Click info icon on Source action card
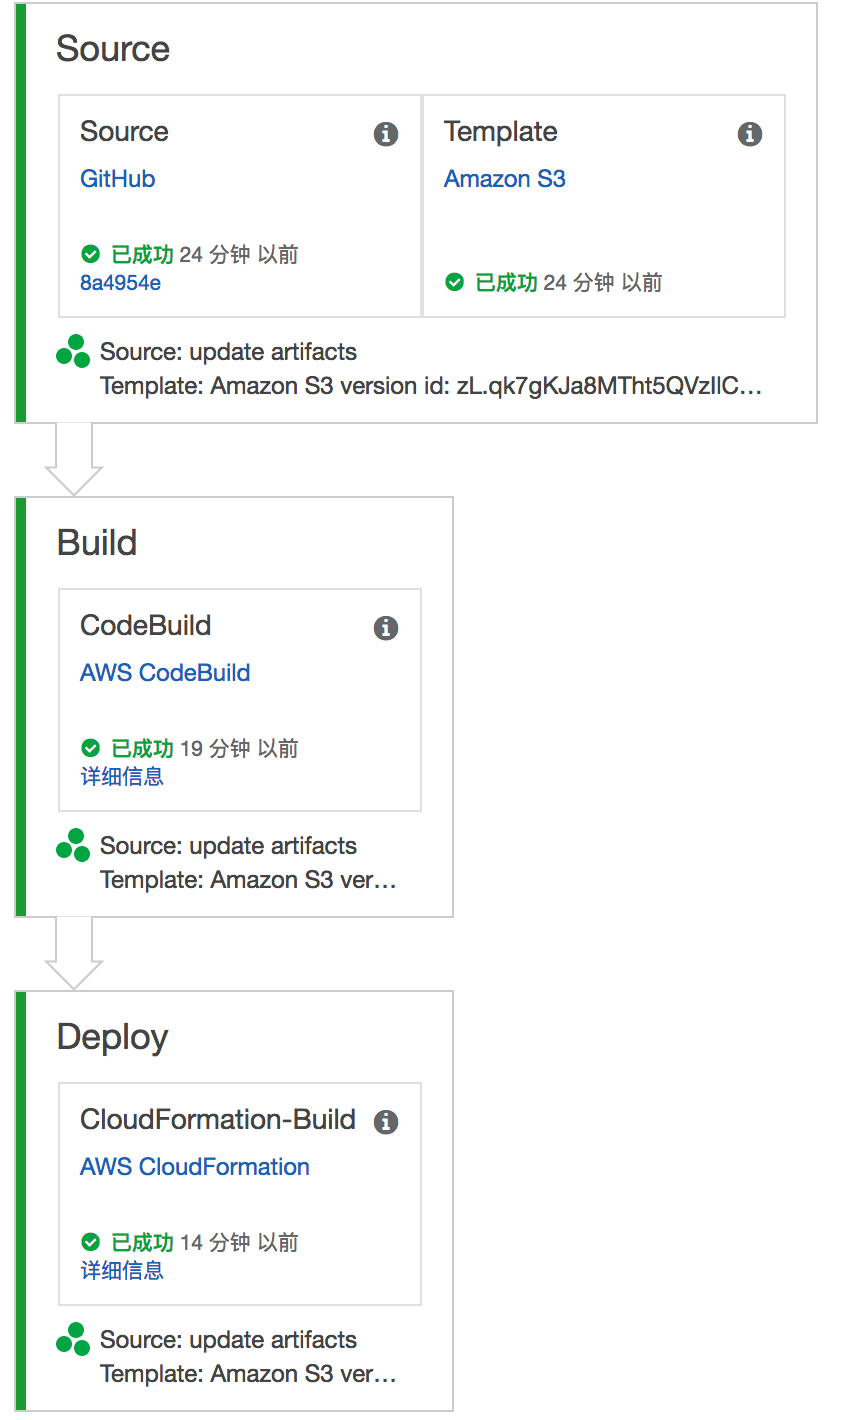 click(x=386, y=134)
